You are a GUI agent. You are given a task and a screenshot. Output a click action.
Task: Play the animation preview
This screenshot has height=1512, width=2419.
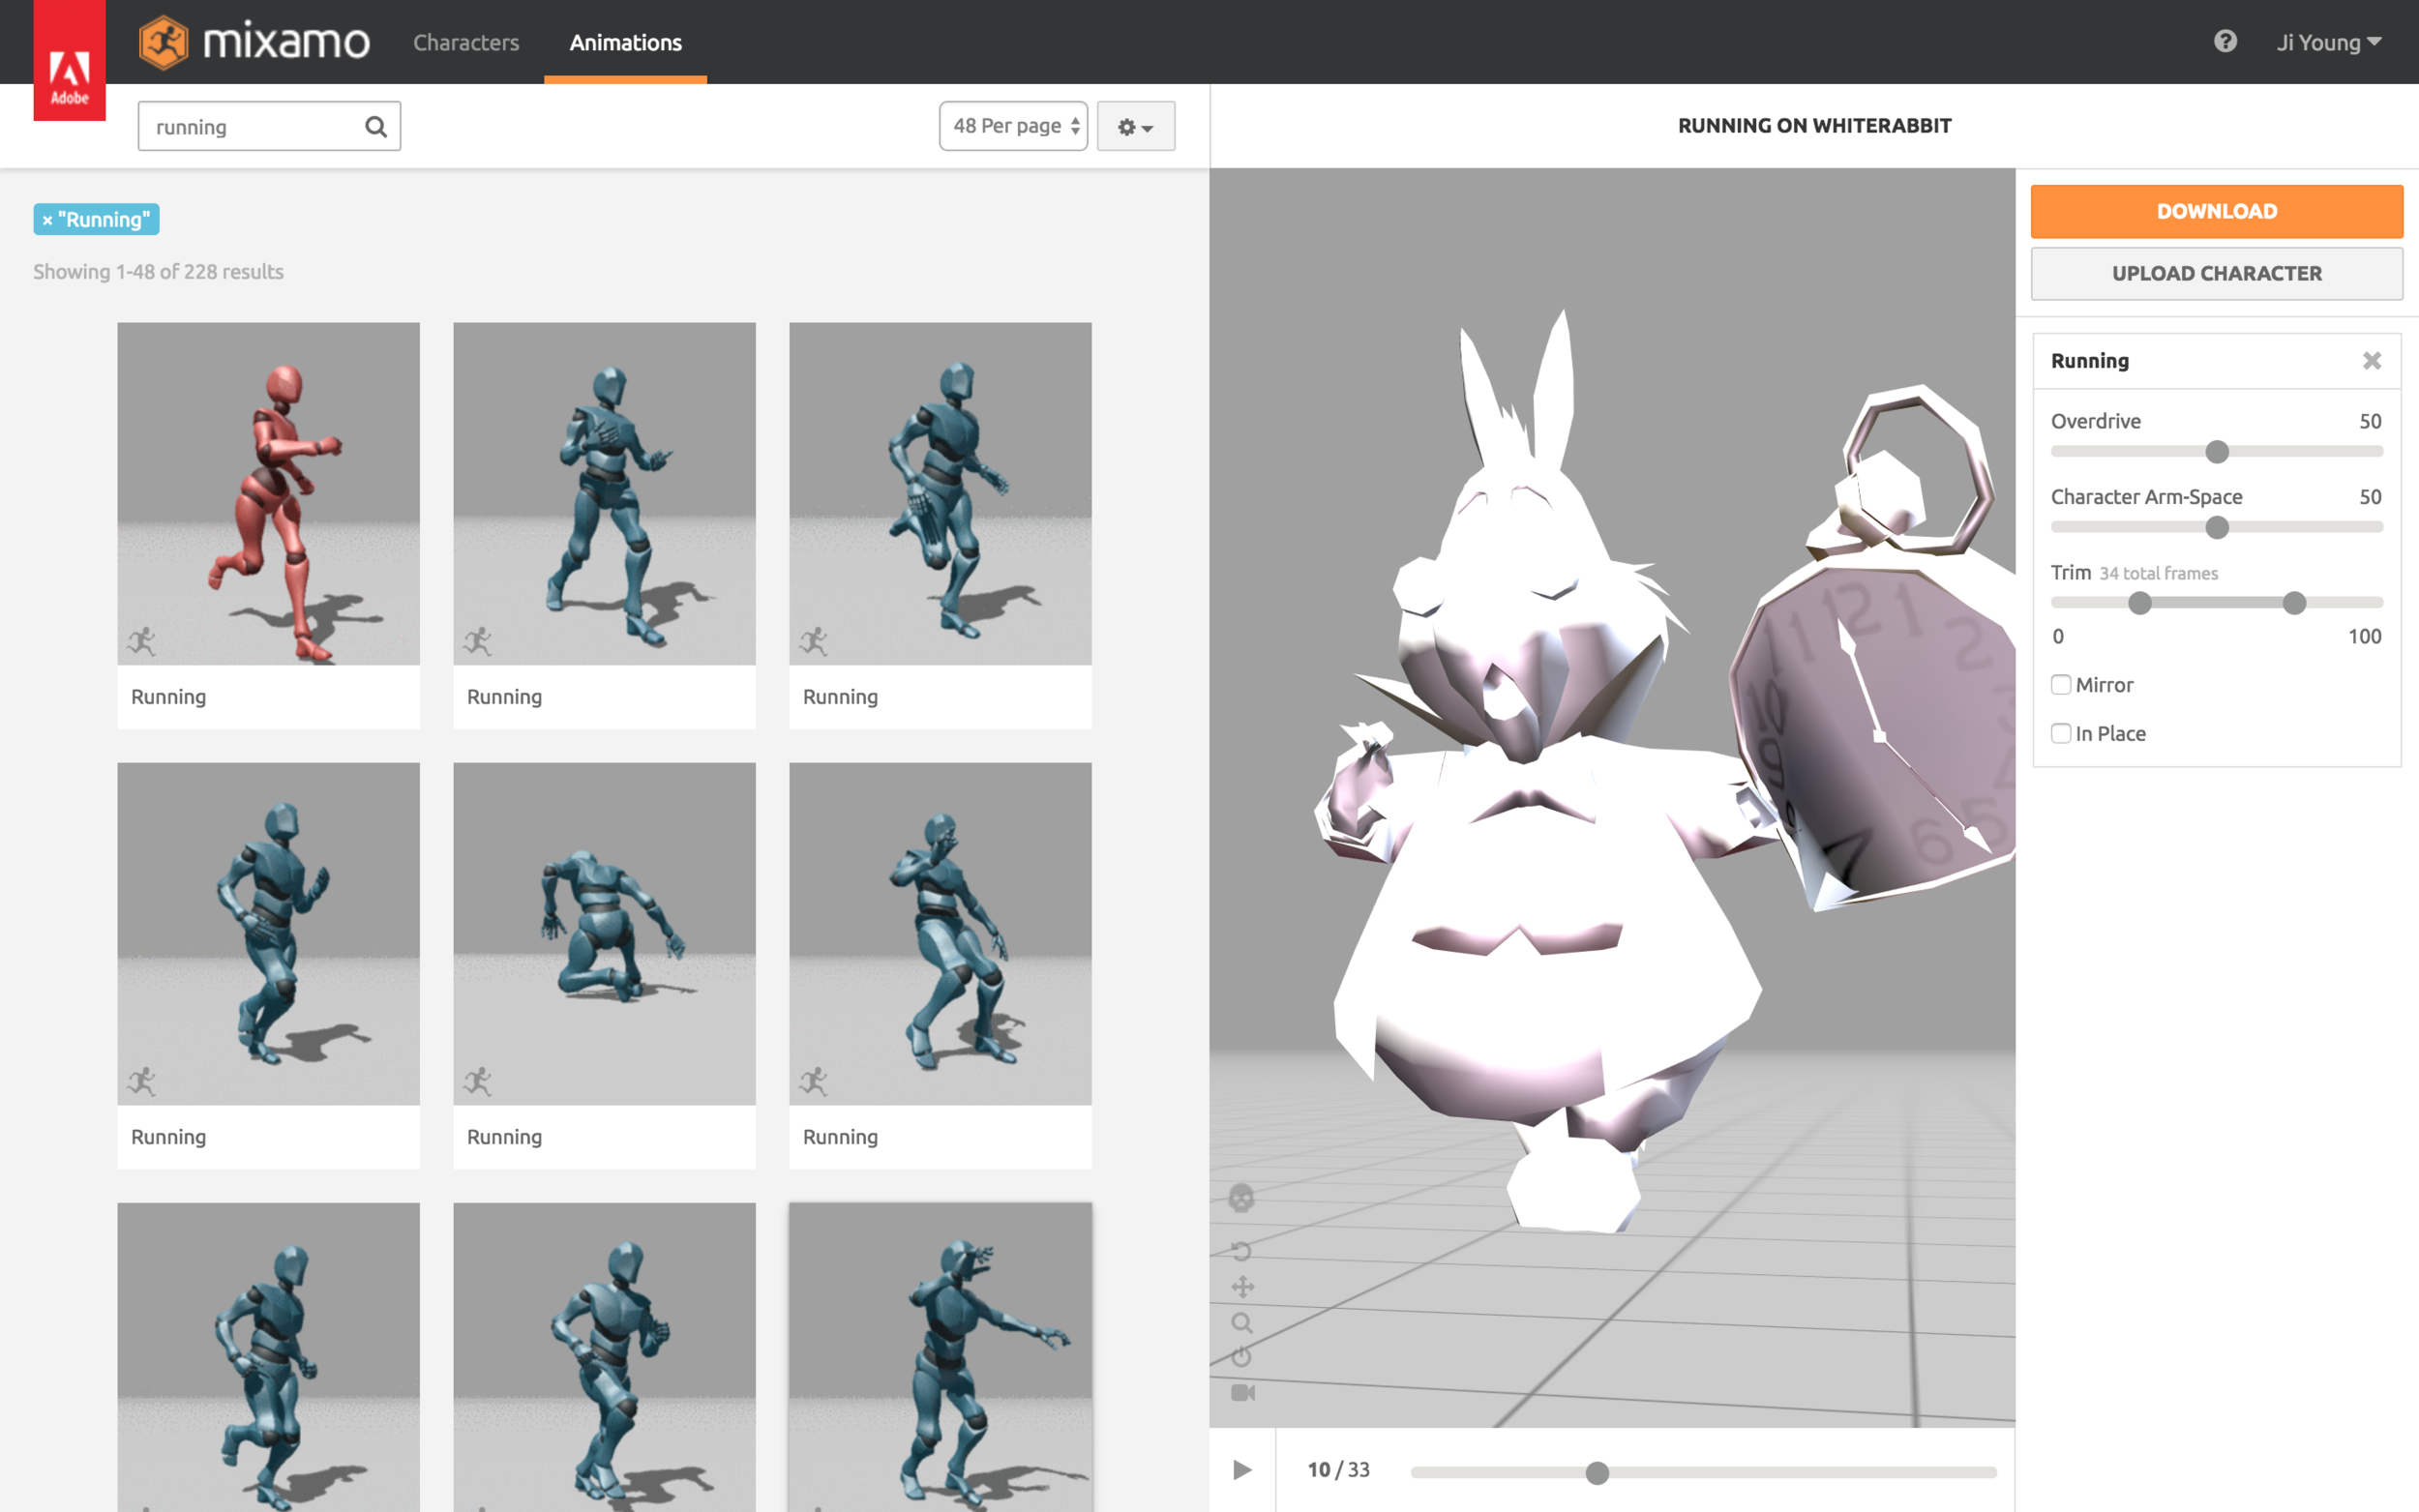tap(1242, 1469)
